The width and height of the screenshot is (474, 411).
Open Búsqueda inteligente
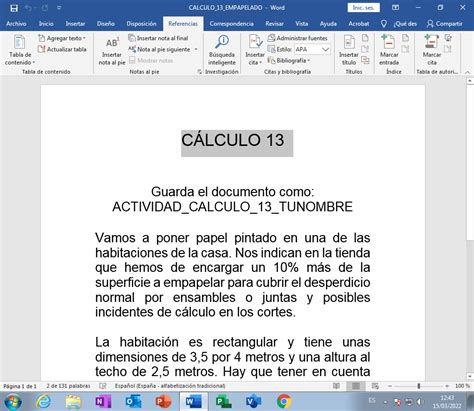tap(222, 50)
